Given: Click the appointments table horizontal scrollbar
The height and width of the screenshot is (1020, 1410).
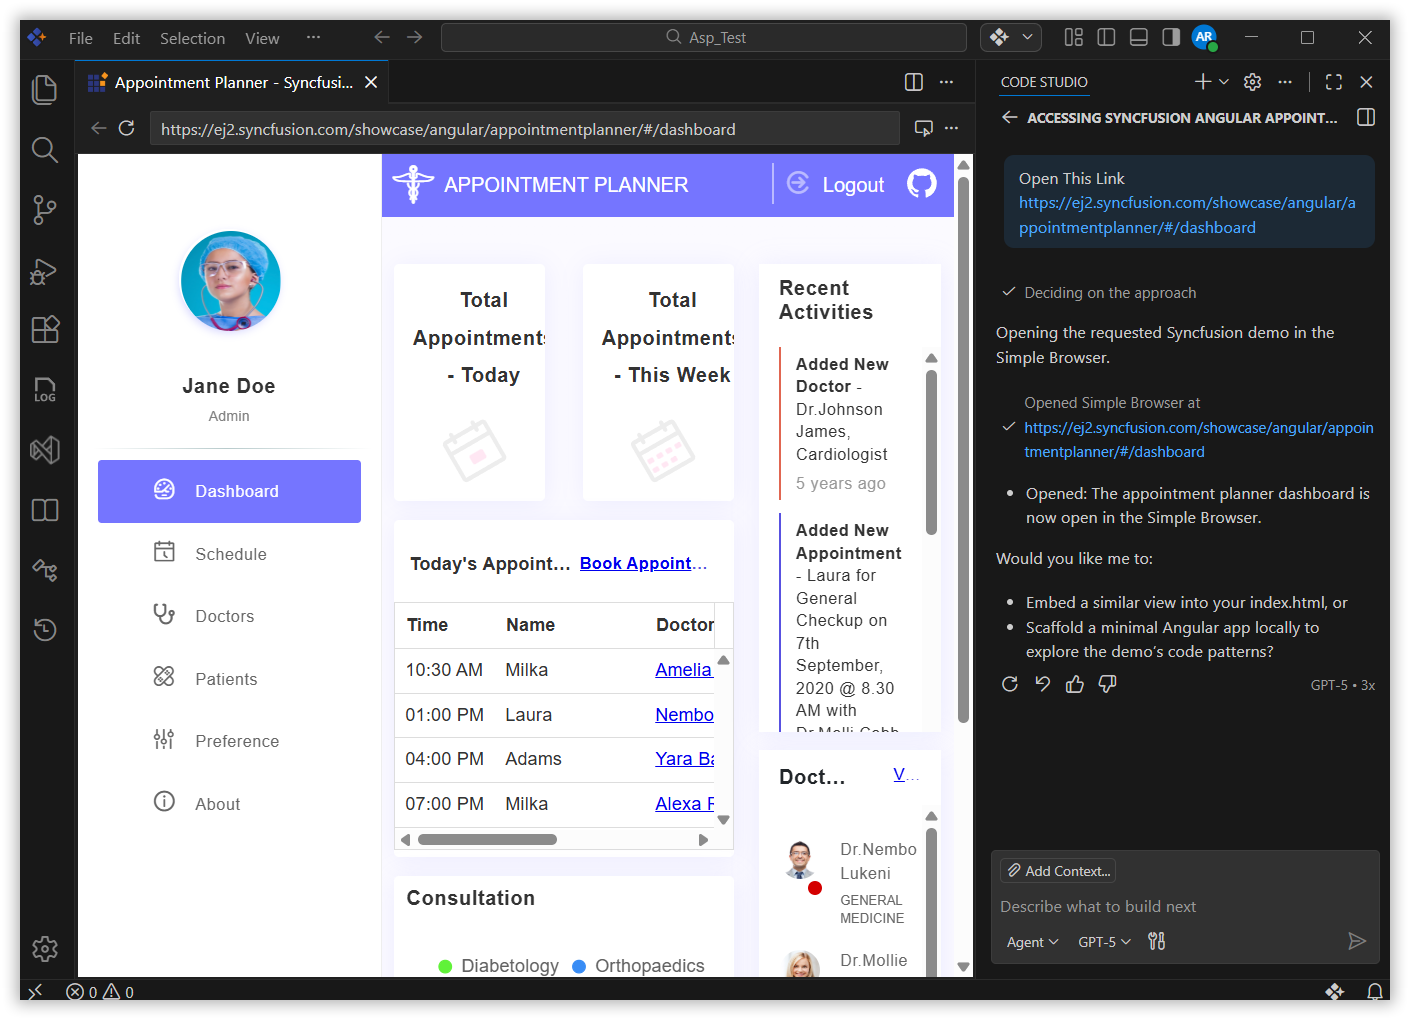Looking at the screenshot, I should click(x=487, y=840).
